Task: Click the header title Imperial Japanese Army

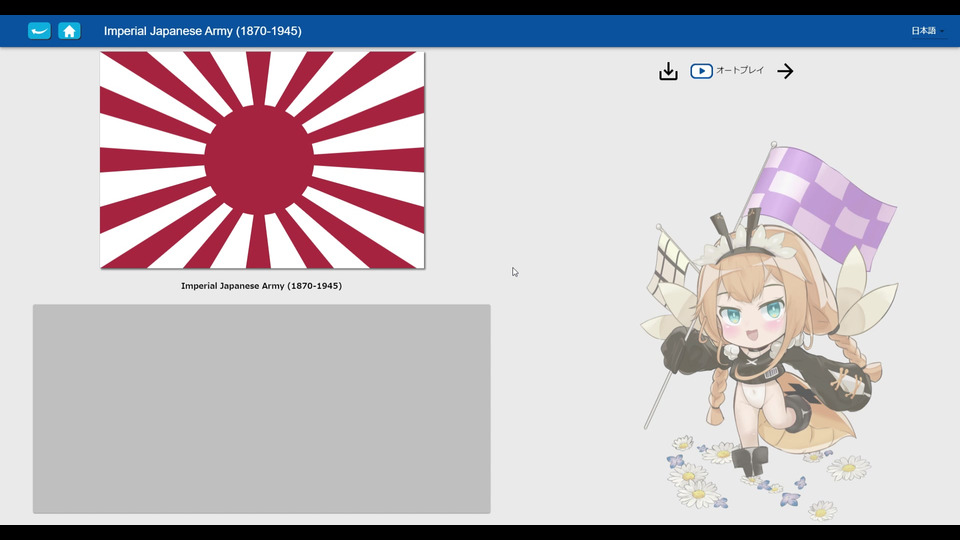Action: [x=203, y=31]
